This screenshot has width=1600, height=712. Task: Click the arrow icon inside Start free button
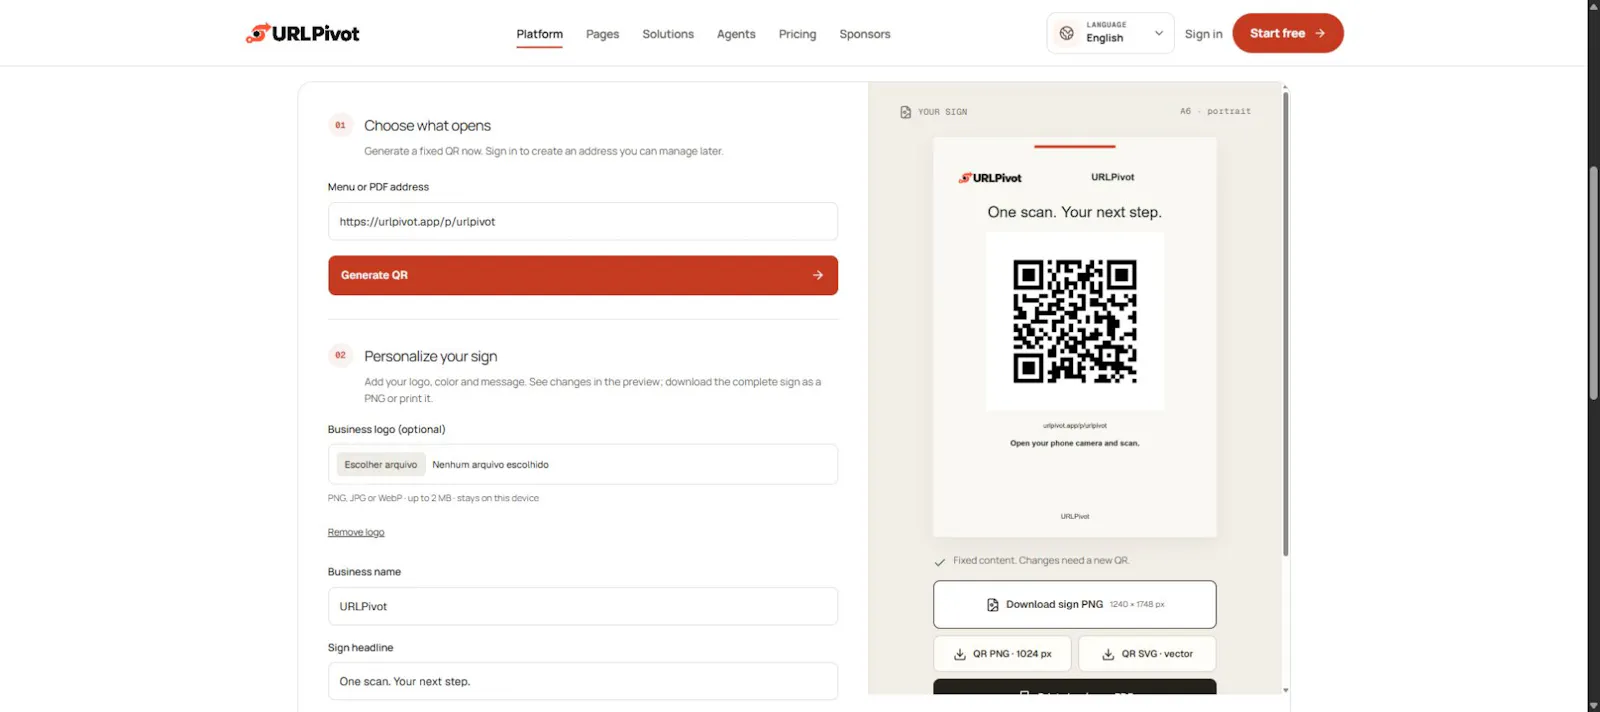tap(1320, 33)
